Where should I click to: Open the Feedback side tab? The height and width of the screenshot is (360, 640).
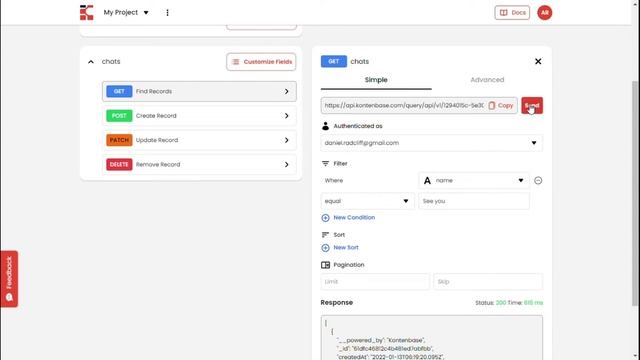tap(9, 279)
